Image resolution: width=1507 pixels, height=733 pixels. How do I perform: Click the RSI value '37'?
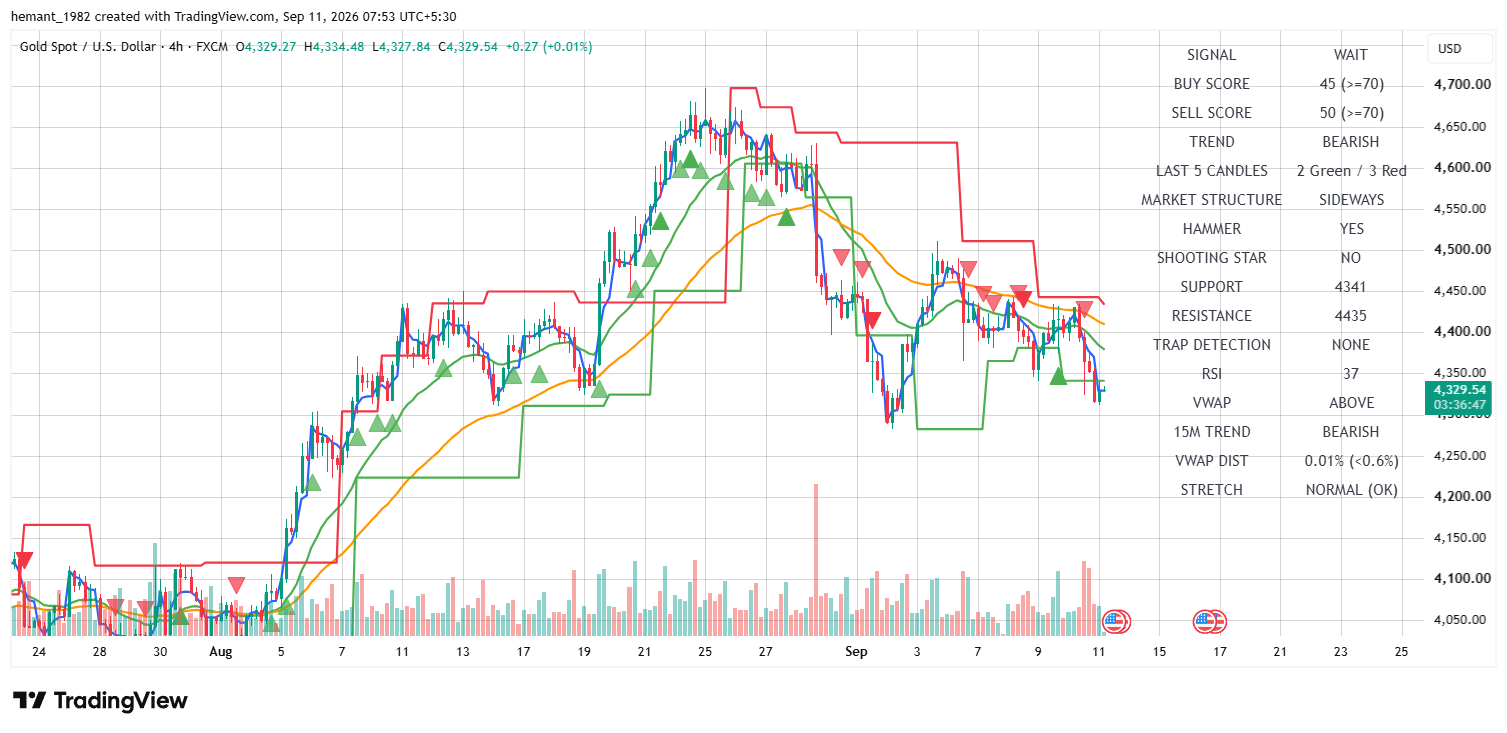point(1351,374)
